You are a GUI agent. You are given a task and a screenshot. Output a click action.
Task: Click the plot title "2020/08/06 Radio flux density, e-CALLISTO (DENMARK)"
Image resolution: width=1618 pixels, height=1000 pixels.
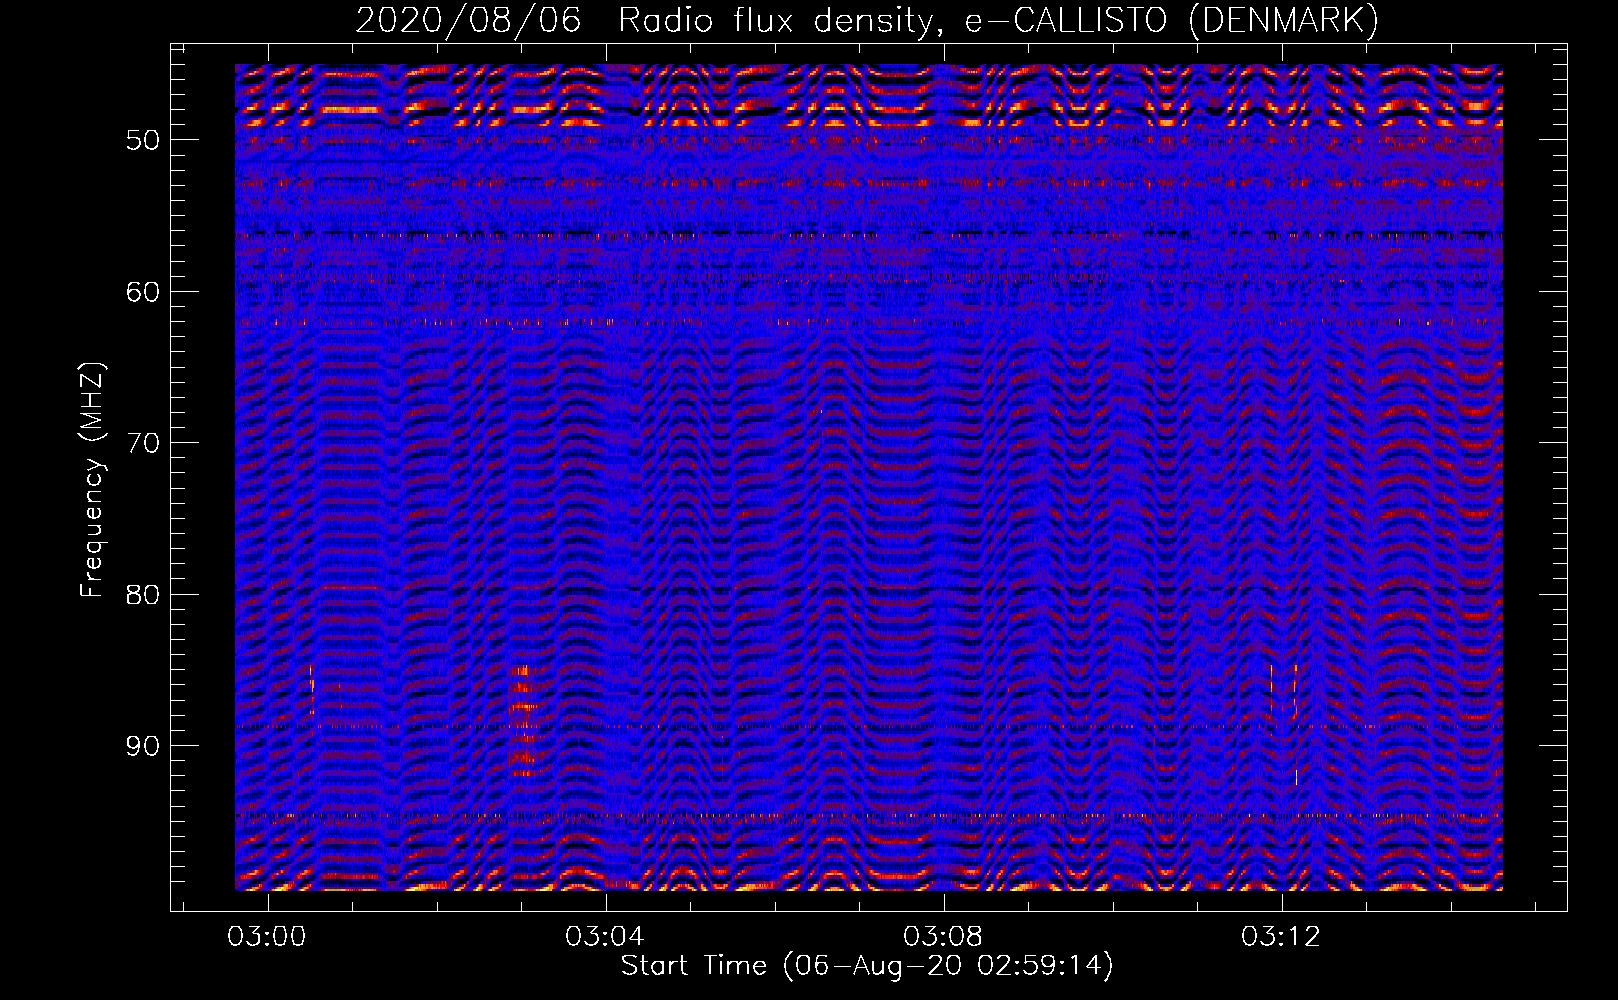(867, 21)
